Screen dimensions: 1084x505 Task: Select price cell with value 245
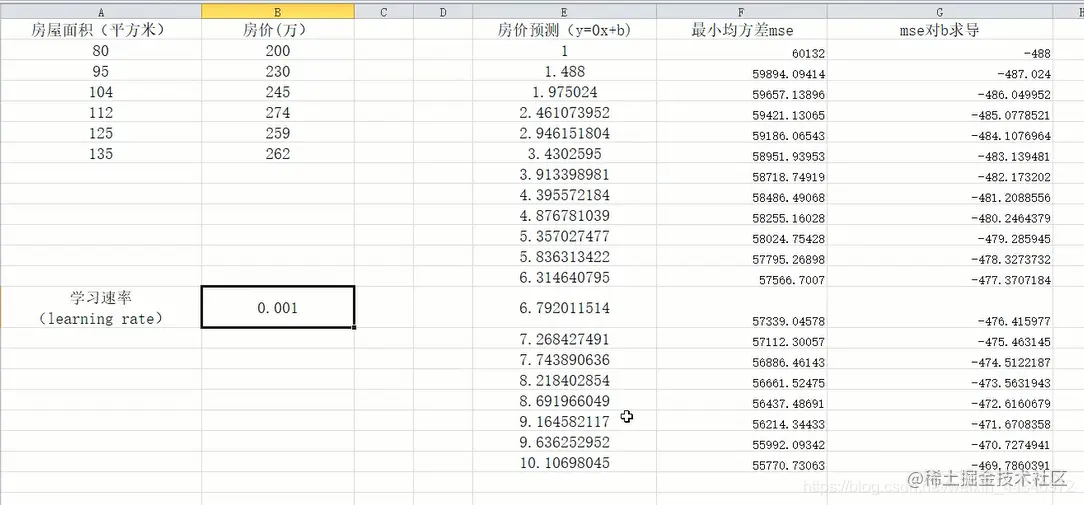278,92
